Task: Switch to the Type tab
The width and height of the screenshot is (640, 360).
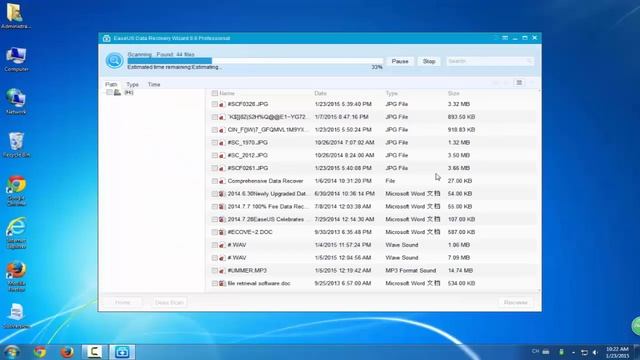Action: [x=132, y=84]
